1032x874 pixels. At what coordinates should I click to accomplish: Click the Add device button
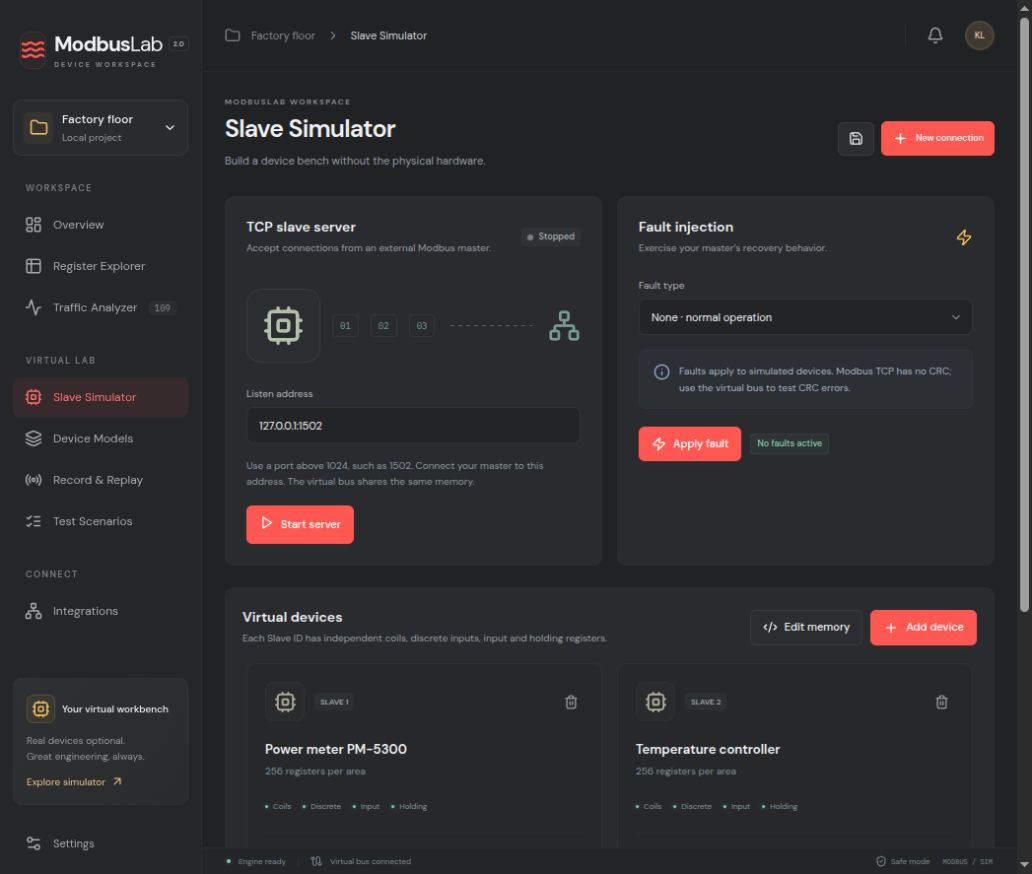[x=923, y=627]
